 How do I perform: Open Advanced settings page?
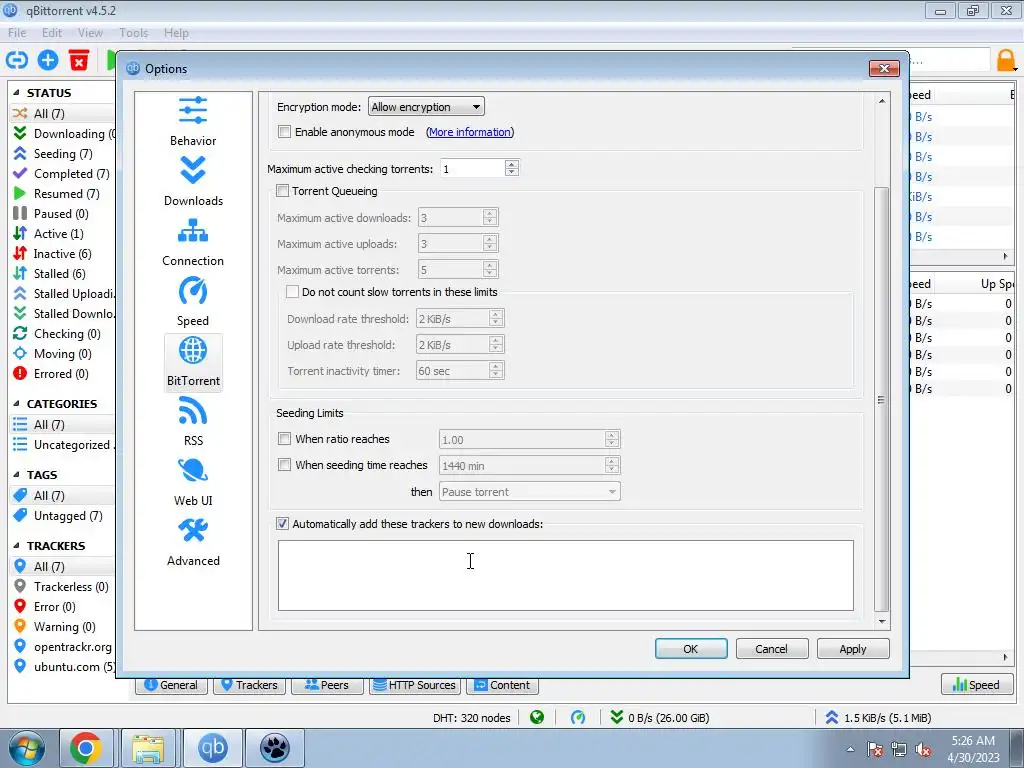pos(193,542)
